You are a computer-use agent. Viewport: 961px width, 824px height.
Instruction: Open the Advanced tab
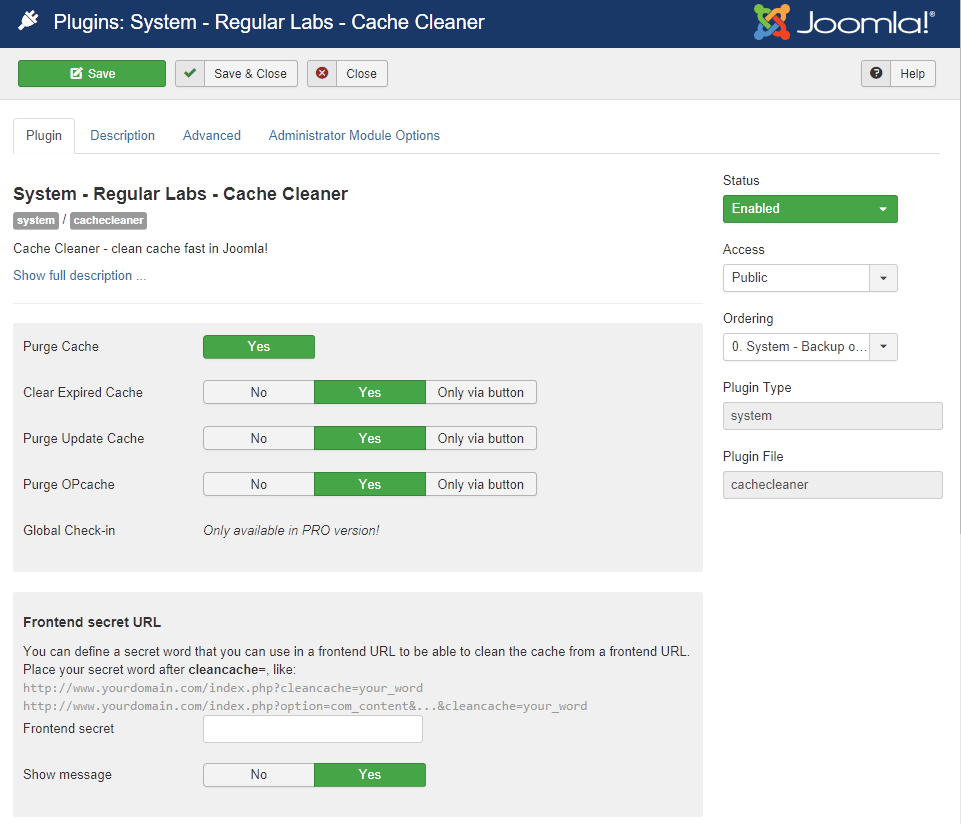click(x=211, y=135)
